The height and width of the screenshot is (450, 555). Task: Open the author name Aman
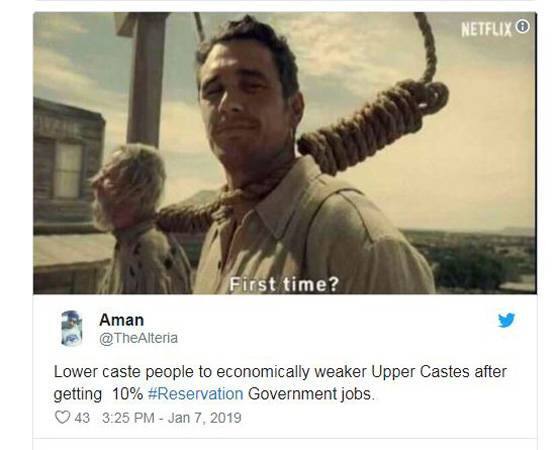point(121,320)
